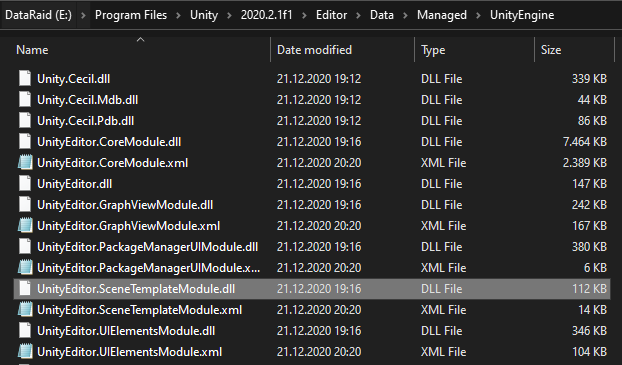
Task: Click the UnityEditor.SceneTemplateModule.xml notepad icon
Action: (25, 310)
